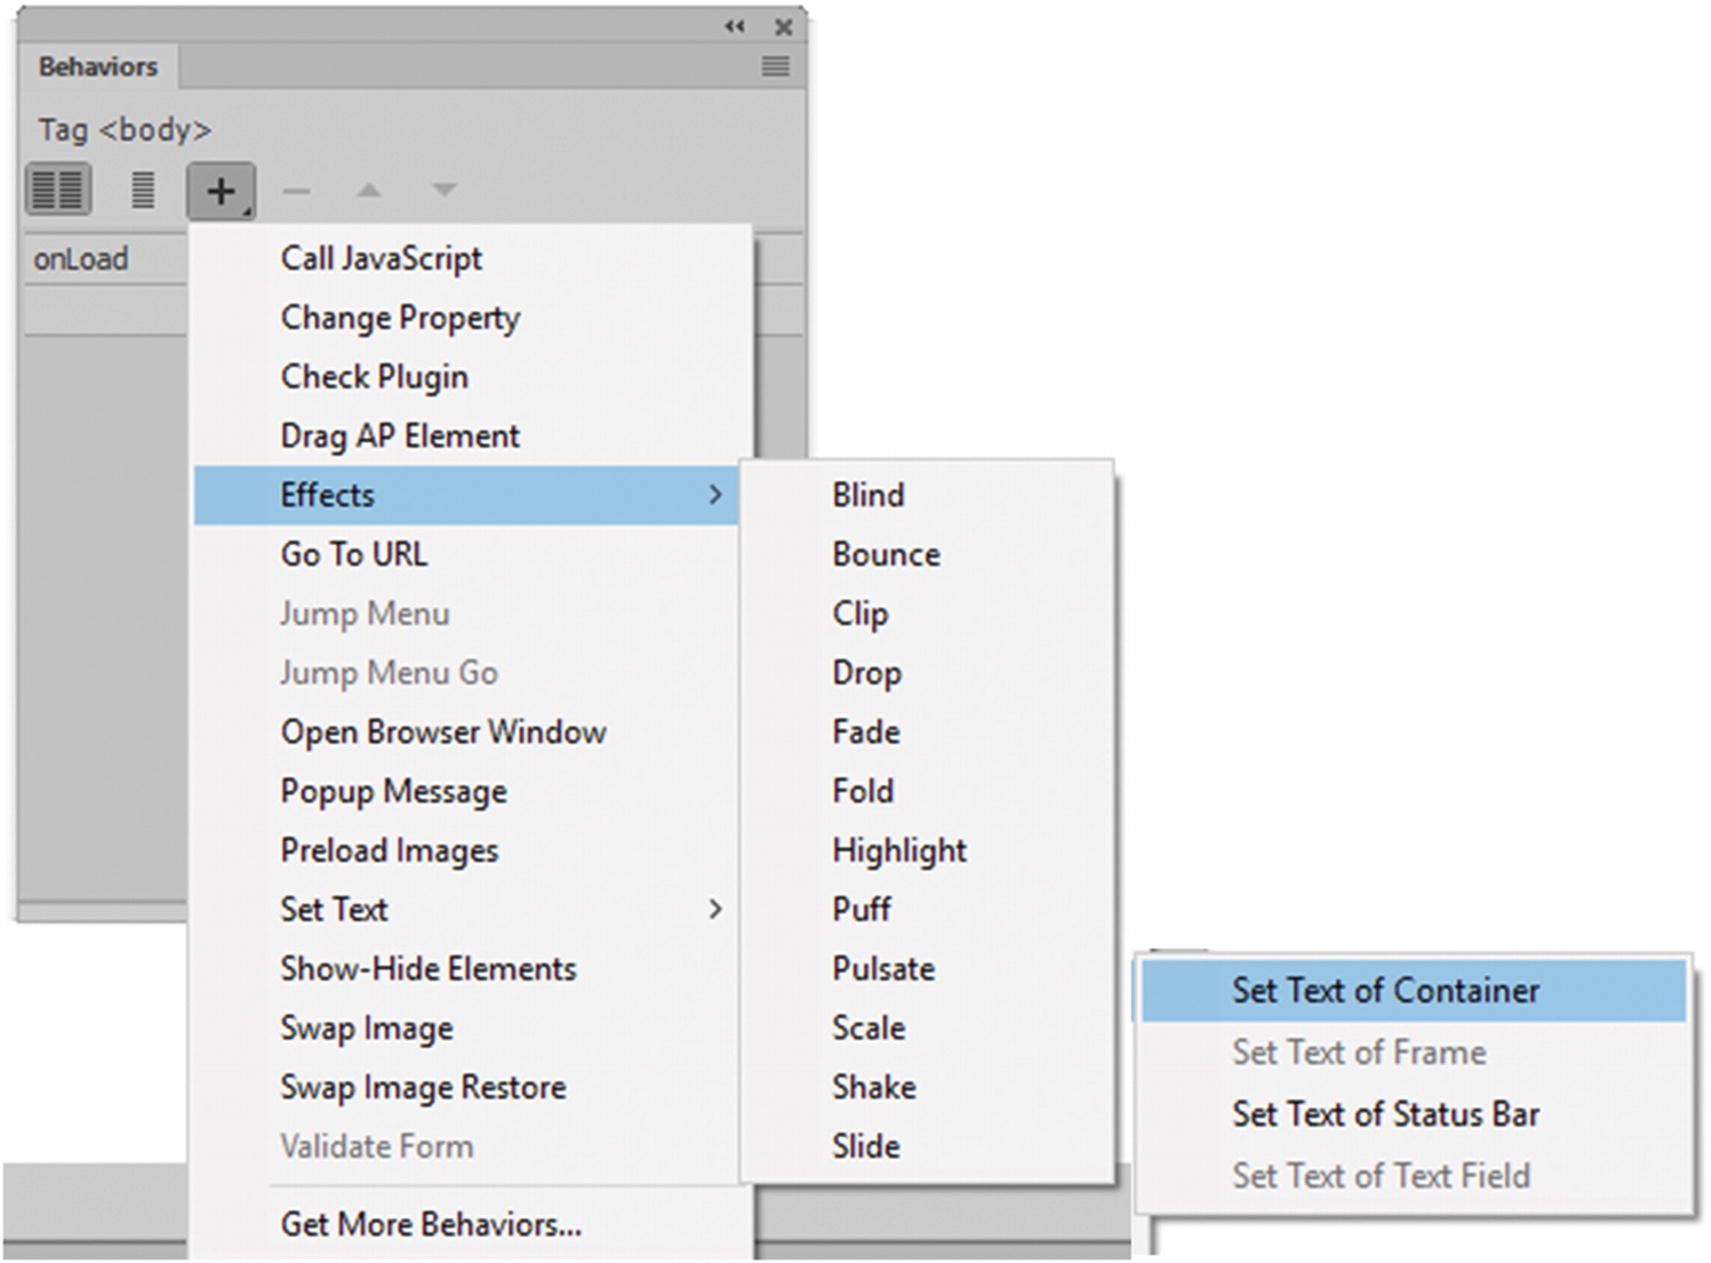The width and height of the screenshot is (1711, 1263).
Task: Click the Remove event minus icon
Action: pos(296,190)
